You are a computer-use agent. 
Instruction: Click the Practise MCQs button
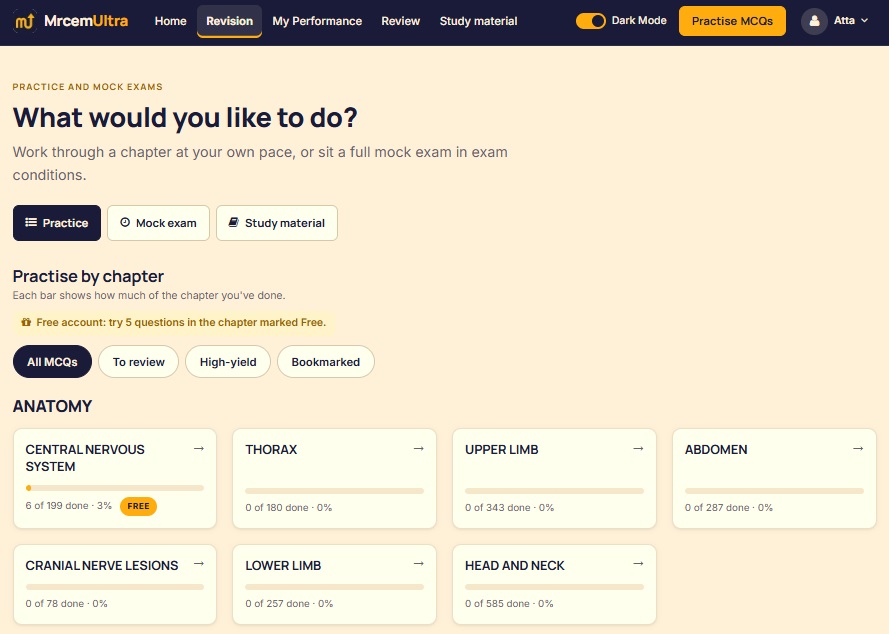(733, 21)
